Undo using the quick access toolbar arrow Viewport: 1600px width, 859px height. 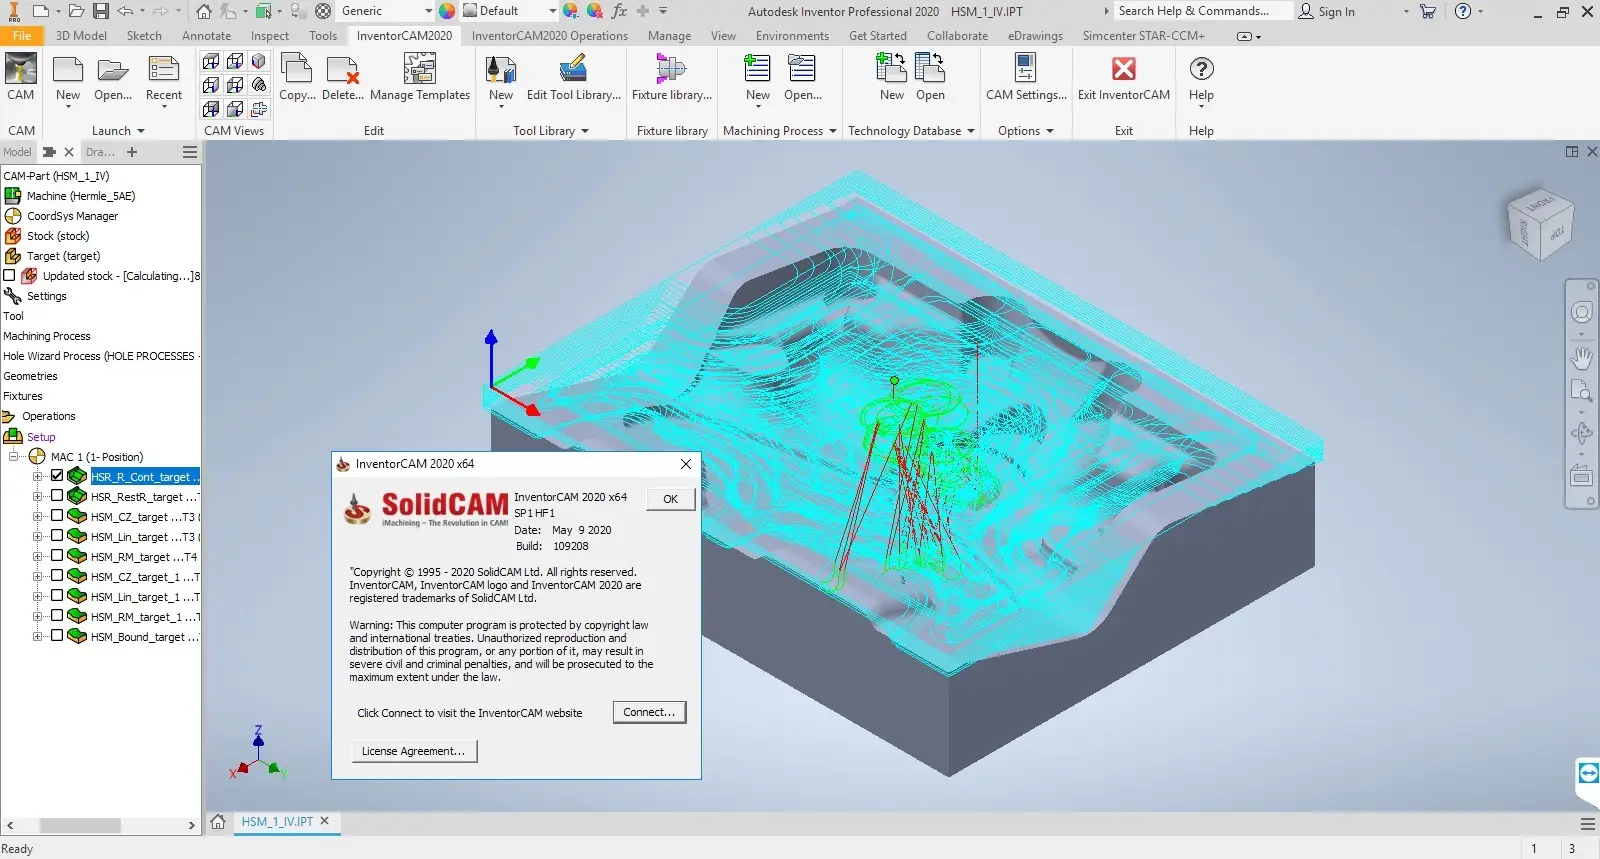[x=125, y=11]
